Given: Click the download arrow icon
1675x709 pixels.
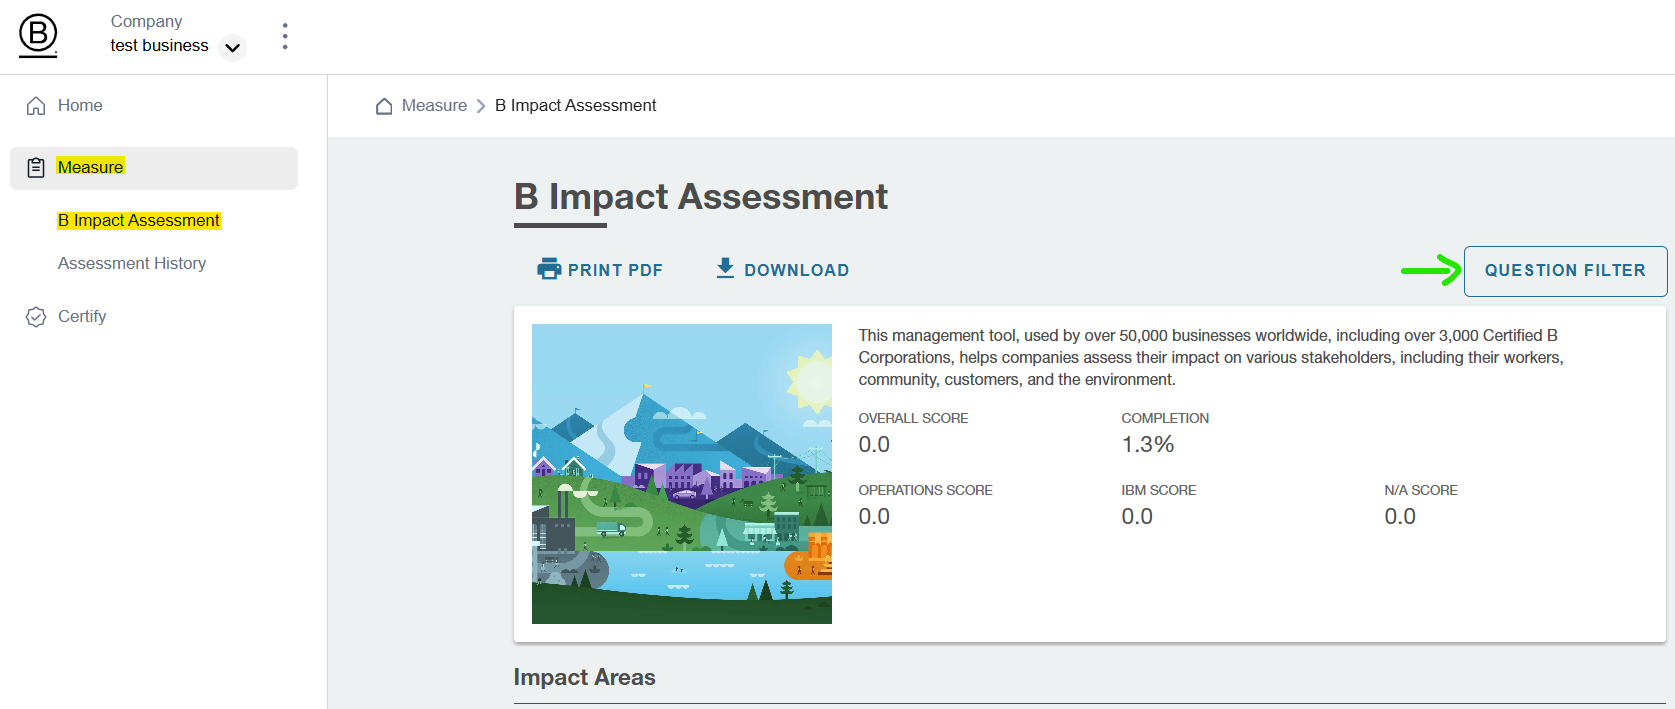Looking at the screenshot, I should click(726, 268).
